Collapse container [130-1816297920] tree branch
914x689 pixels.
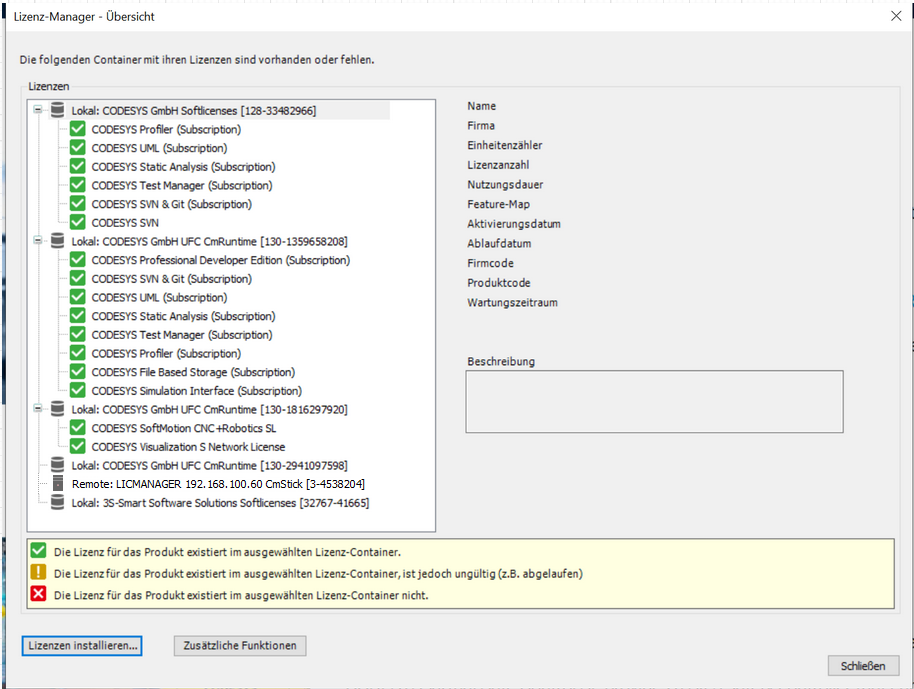pos(36,408)
